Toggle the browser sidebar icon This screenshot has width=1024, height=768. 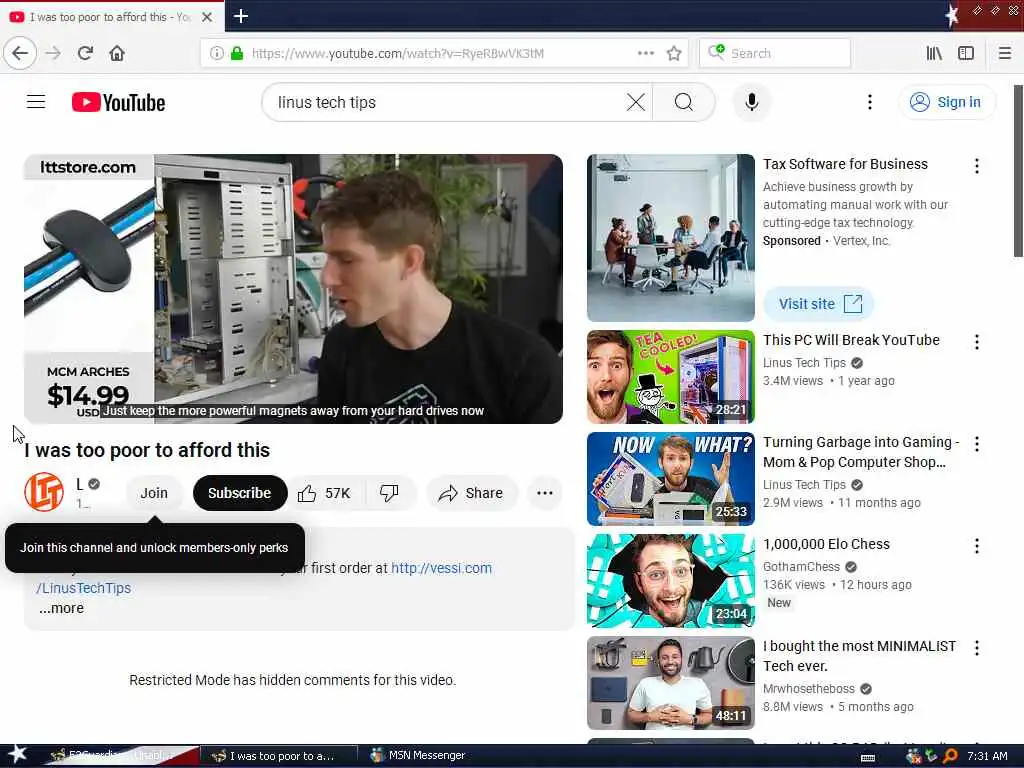pos(966,53)
